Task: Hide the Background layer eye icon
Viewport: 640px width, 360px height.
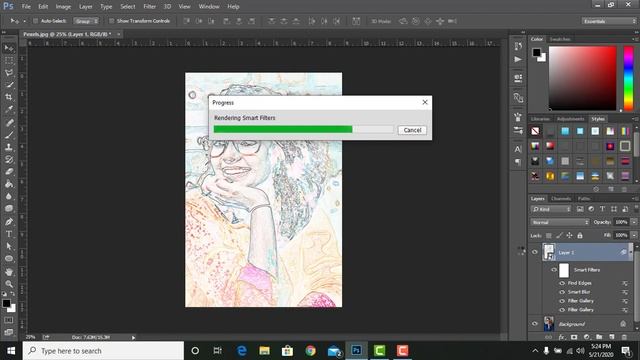Action: (535, 324)
